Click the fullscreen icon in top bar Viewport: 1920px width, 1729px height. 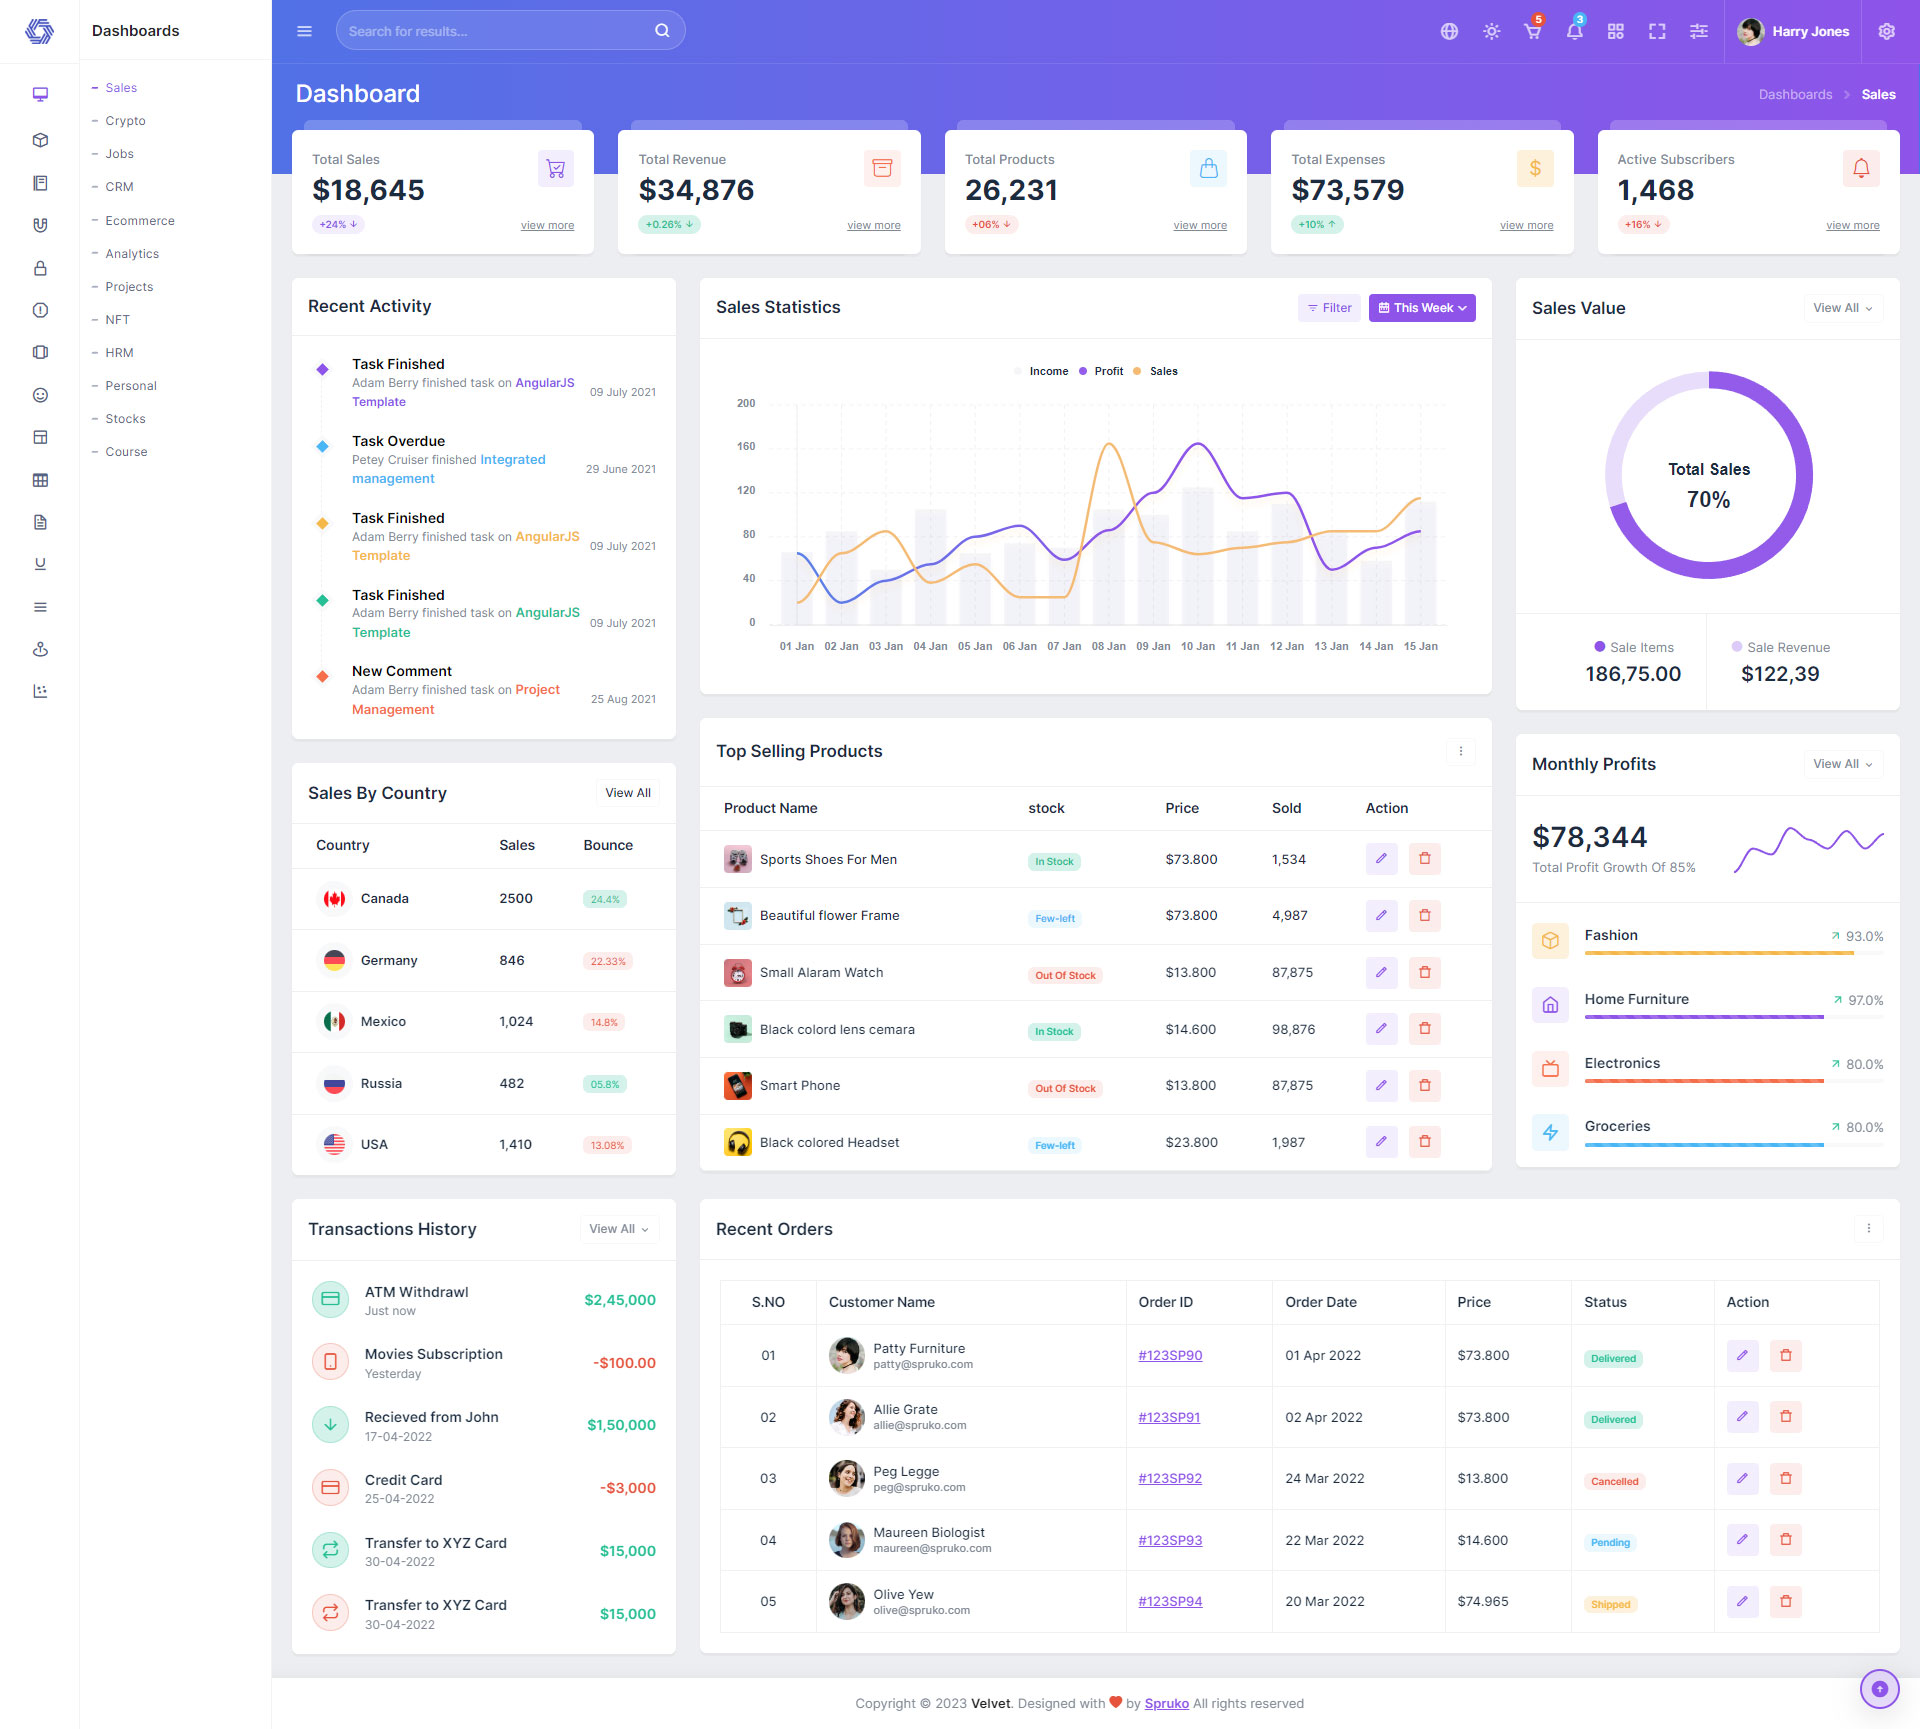pyautogui.click(x=1657, y=31)
